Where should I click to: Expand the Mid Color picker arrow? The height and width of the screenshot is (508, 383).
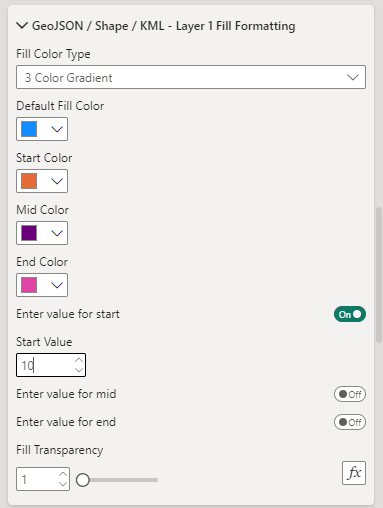57,233
